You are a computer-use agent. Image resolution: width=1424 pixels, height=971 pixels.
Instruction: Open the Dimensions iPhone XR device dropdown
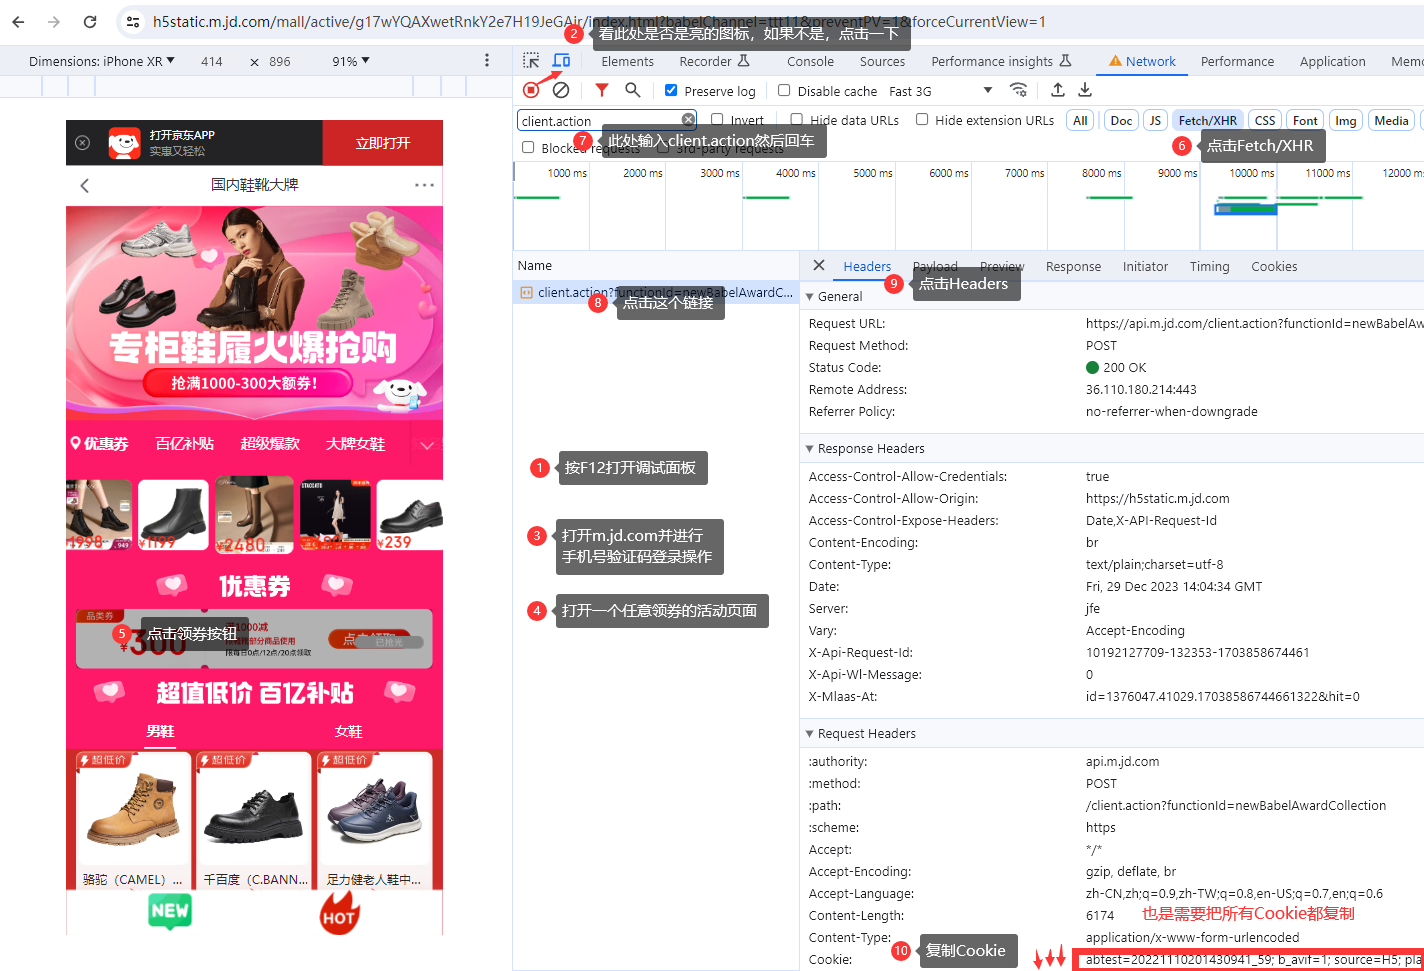pos(102,61)
